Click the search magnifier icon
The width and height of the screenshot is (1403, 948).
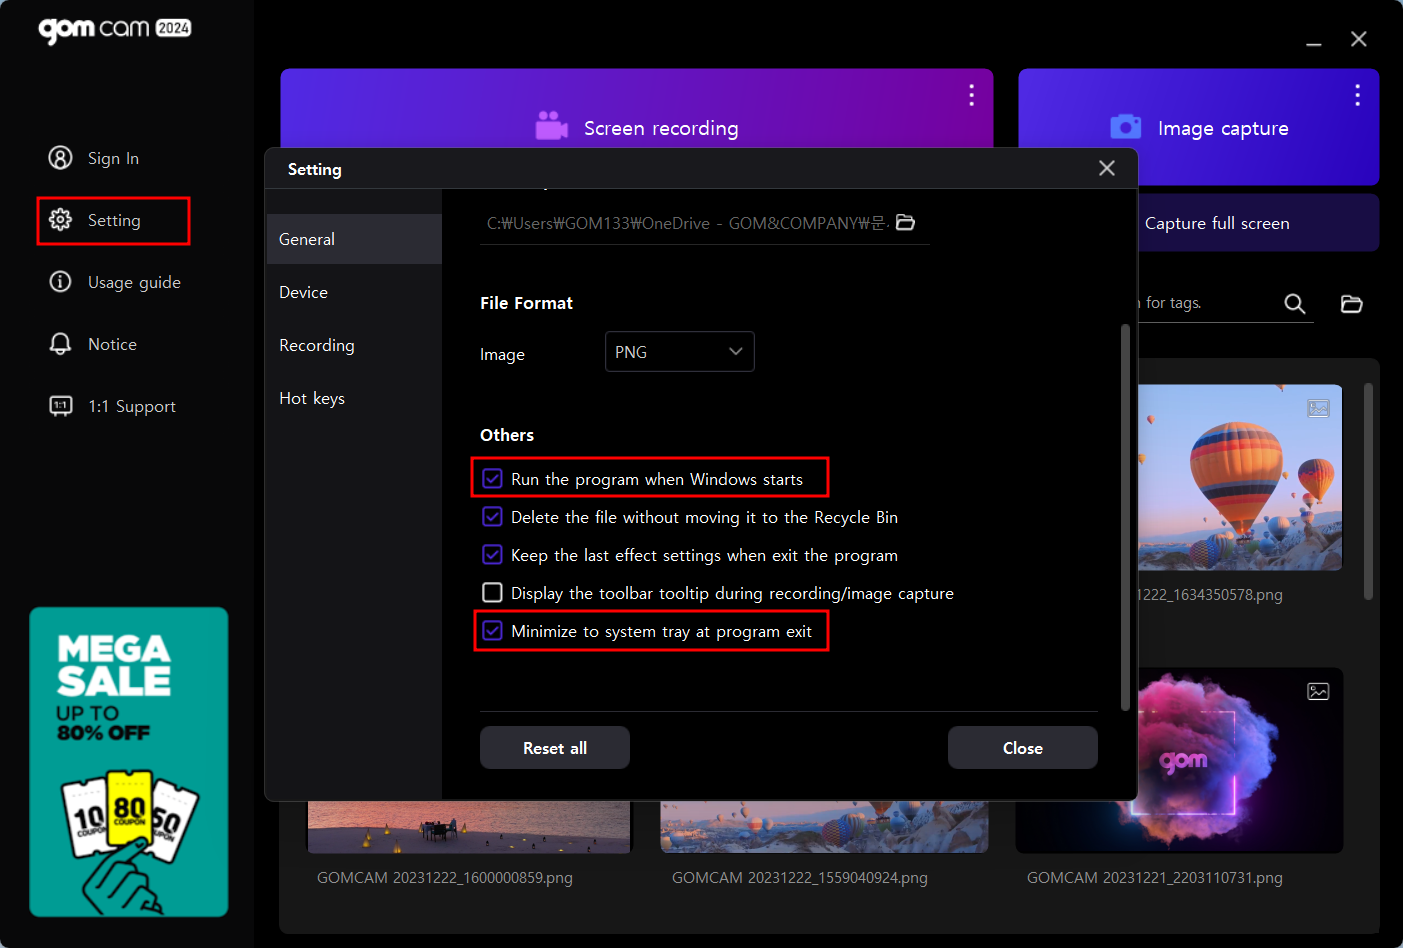pyautogui.click(x=1294, y=304)
